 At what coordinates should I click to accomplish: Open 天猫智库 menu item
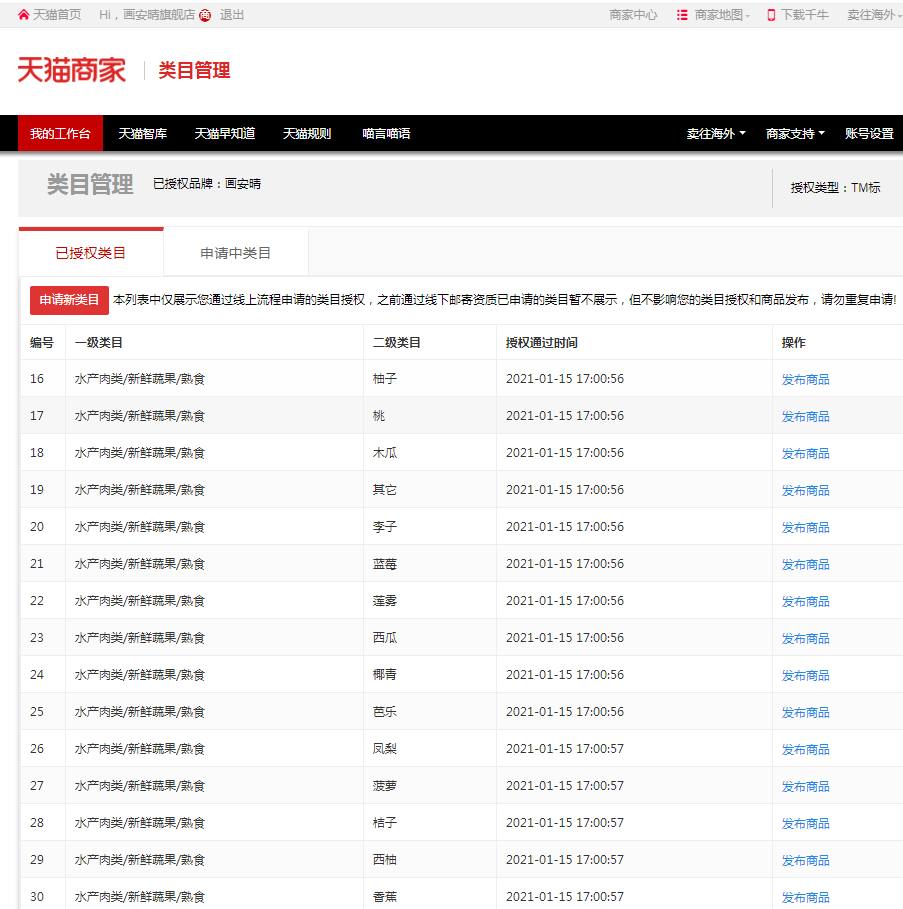(143, 133)
